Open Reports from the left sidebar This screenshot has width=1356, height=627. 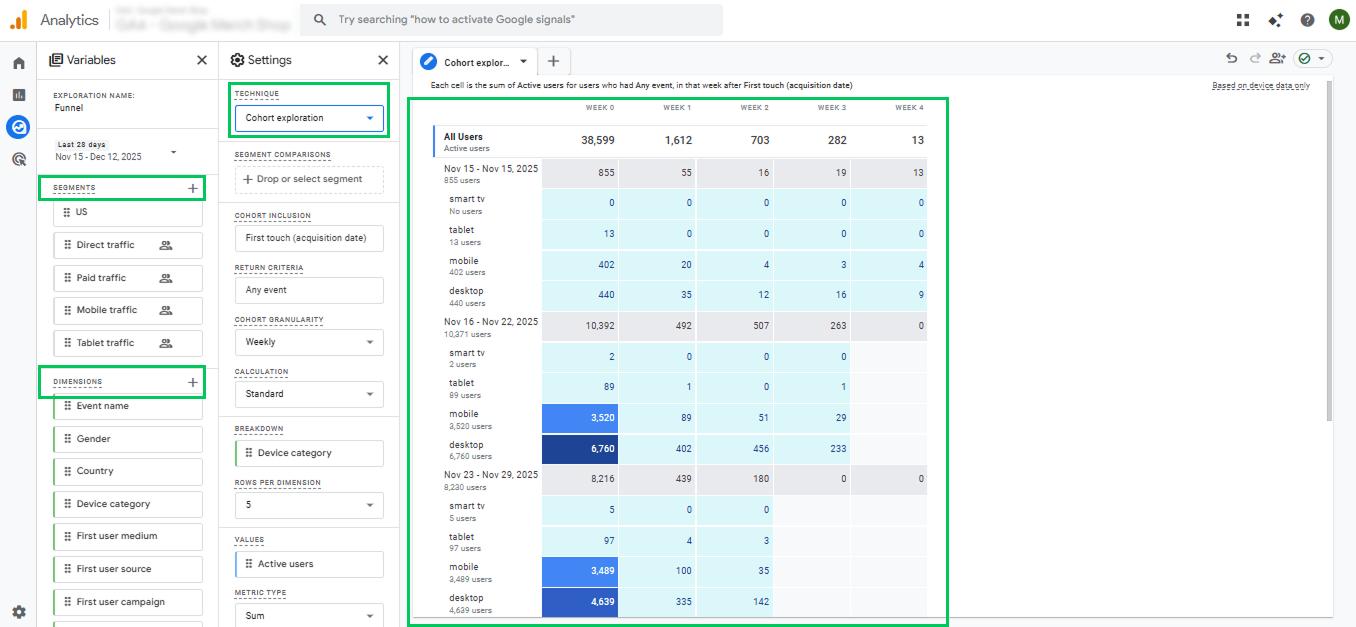pos(18,95)
